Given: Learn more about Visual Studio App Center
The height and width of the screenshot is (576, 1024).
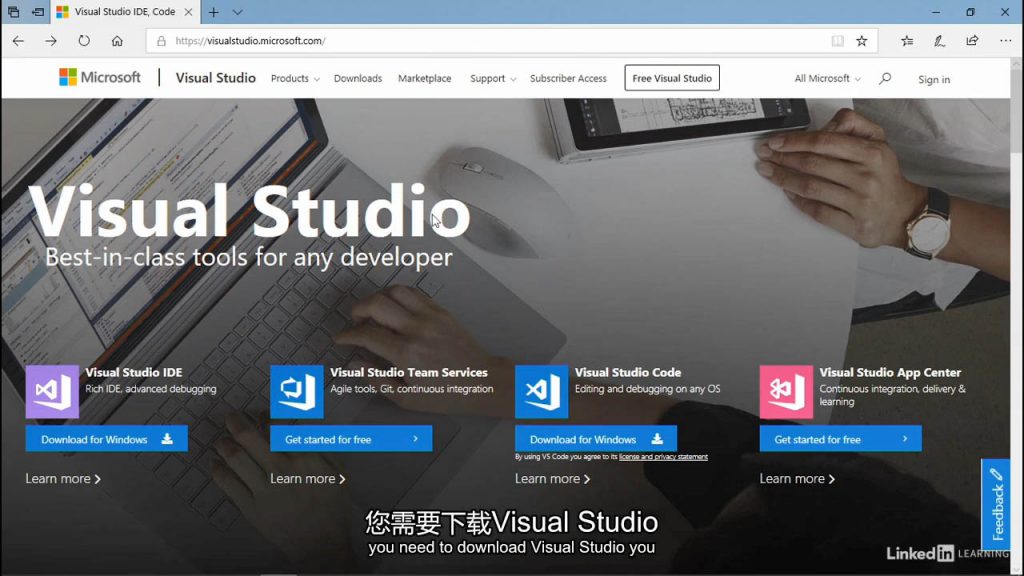Looking at the screenshot, I should point(797,479).
